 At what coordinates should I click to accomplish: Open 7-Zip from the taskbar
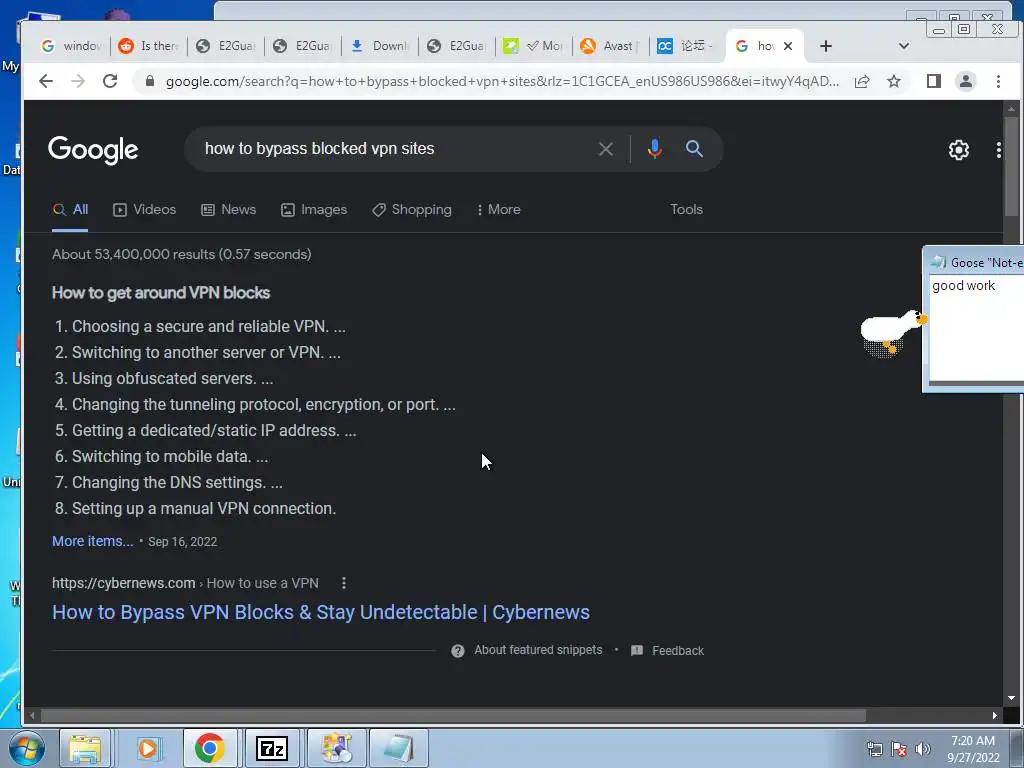(272, 748)
